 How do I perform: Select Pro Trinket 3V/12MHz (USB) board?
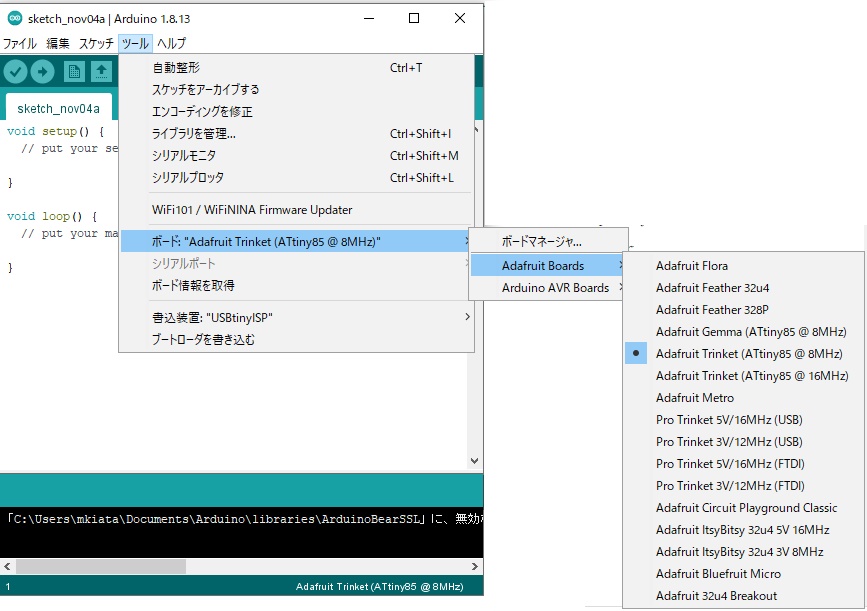click(744, 442)
